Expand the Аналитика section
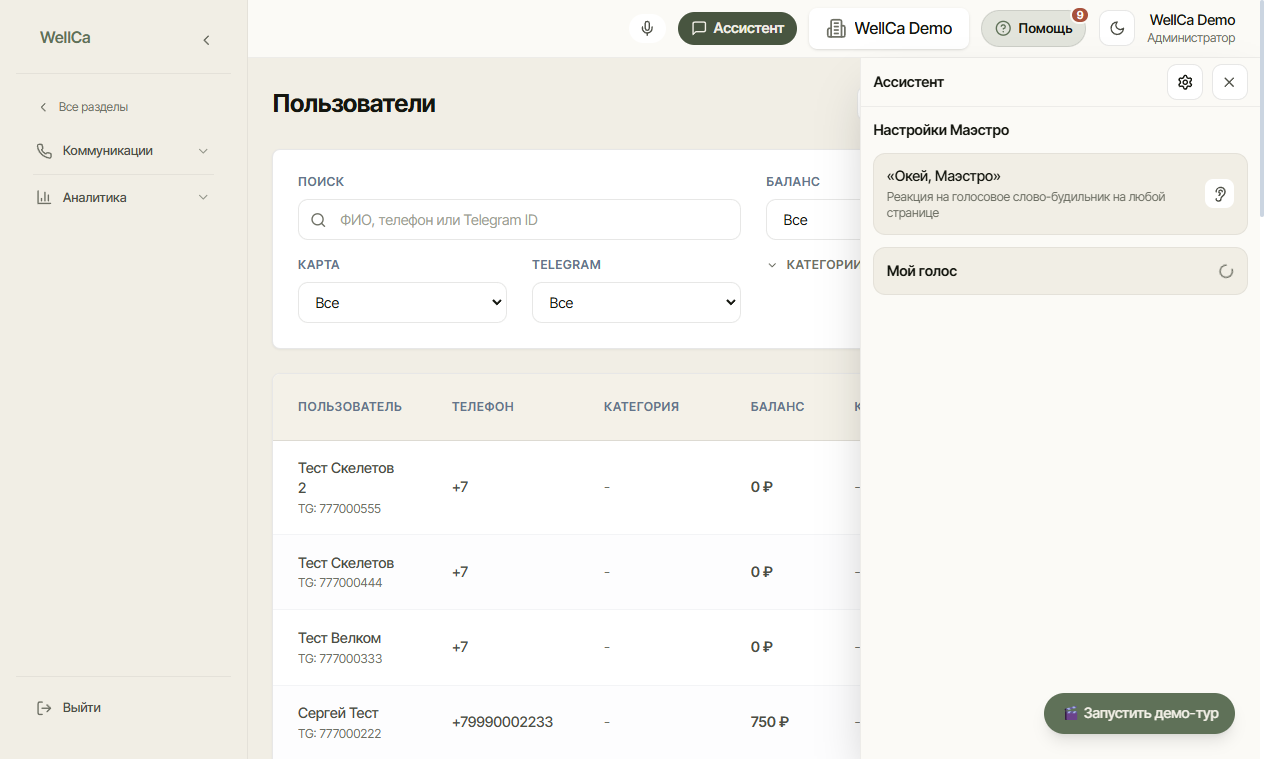Image resolution: width=1264 pixels, height=759 pixels. 123,198
